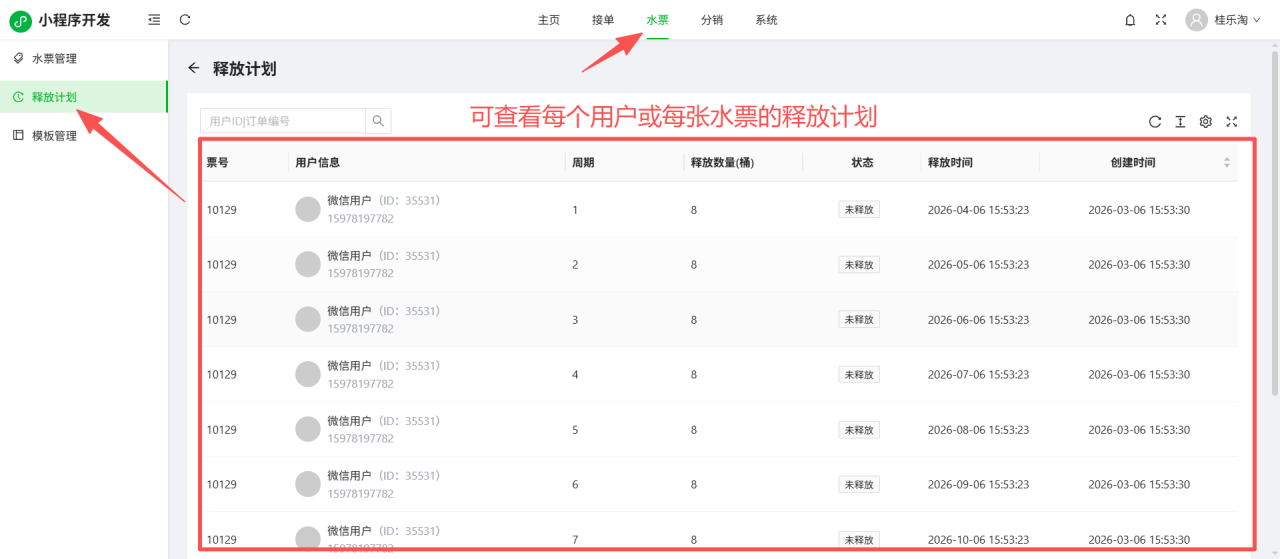Screen dimensions: 1280x559
Task: Click the back arrow beside 释放计划
Action: [x=194, y=68]
